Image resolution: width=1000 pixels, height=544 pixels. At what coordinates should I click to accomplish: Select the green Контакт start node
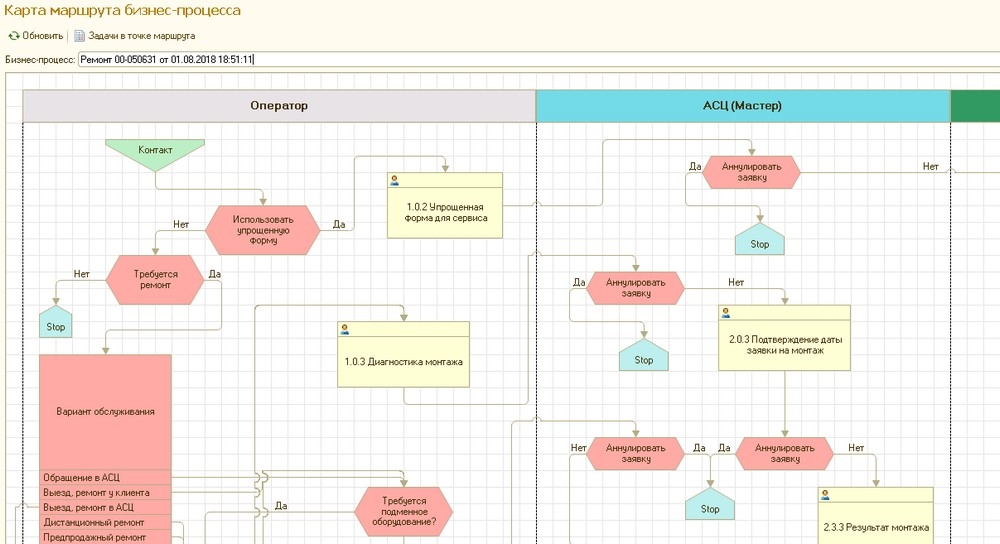tap(155, 152)
